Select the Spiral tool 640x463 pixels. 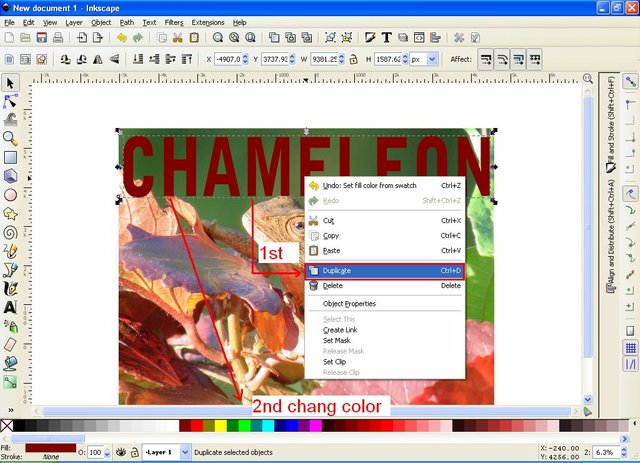tap(10, 232)
